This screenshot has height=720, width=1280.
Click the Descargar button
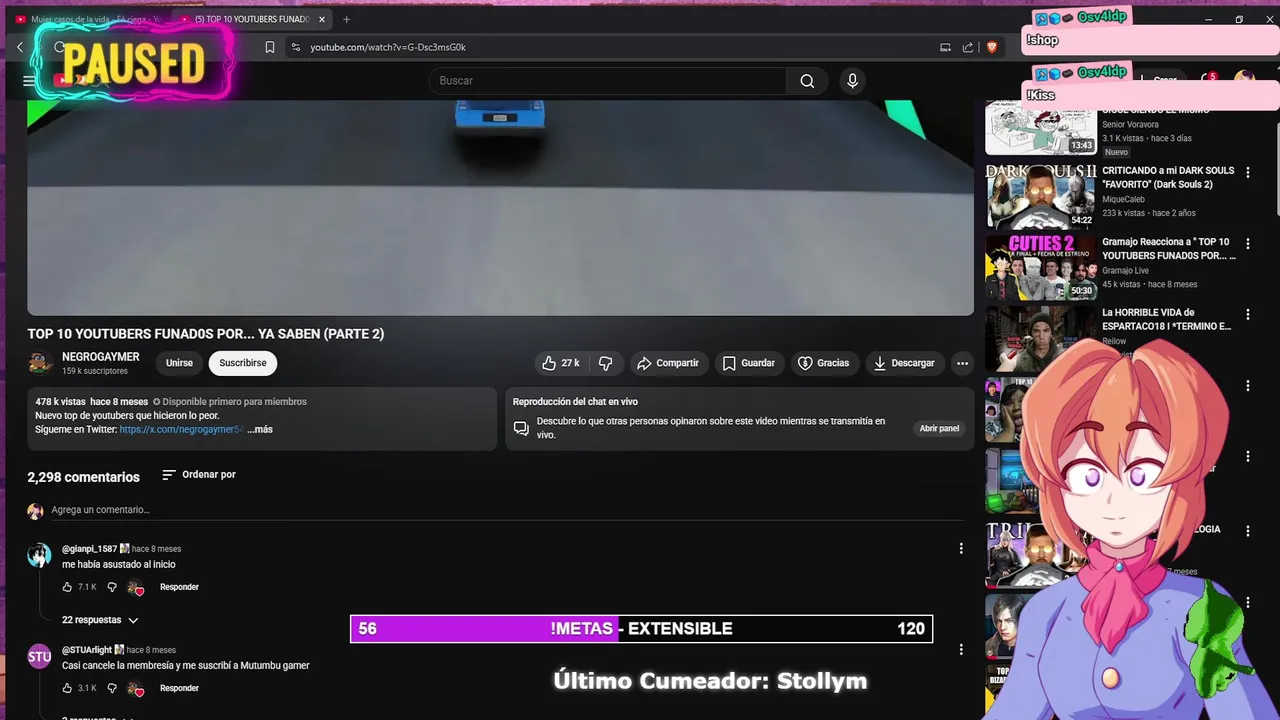pos(904,363)
